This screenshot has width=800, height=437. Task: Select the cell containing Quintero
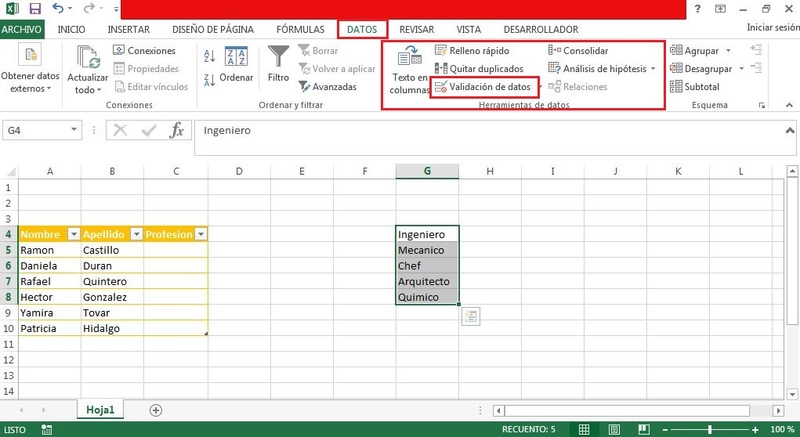click(112, 281)
